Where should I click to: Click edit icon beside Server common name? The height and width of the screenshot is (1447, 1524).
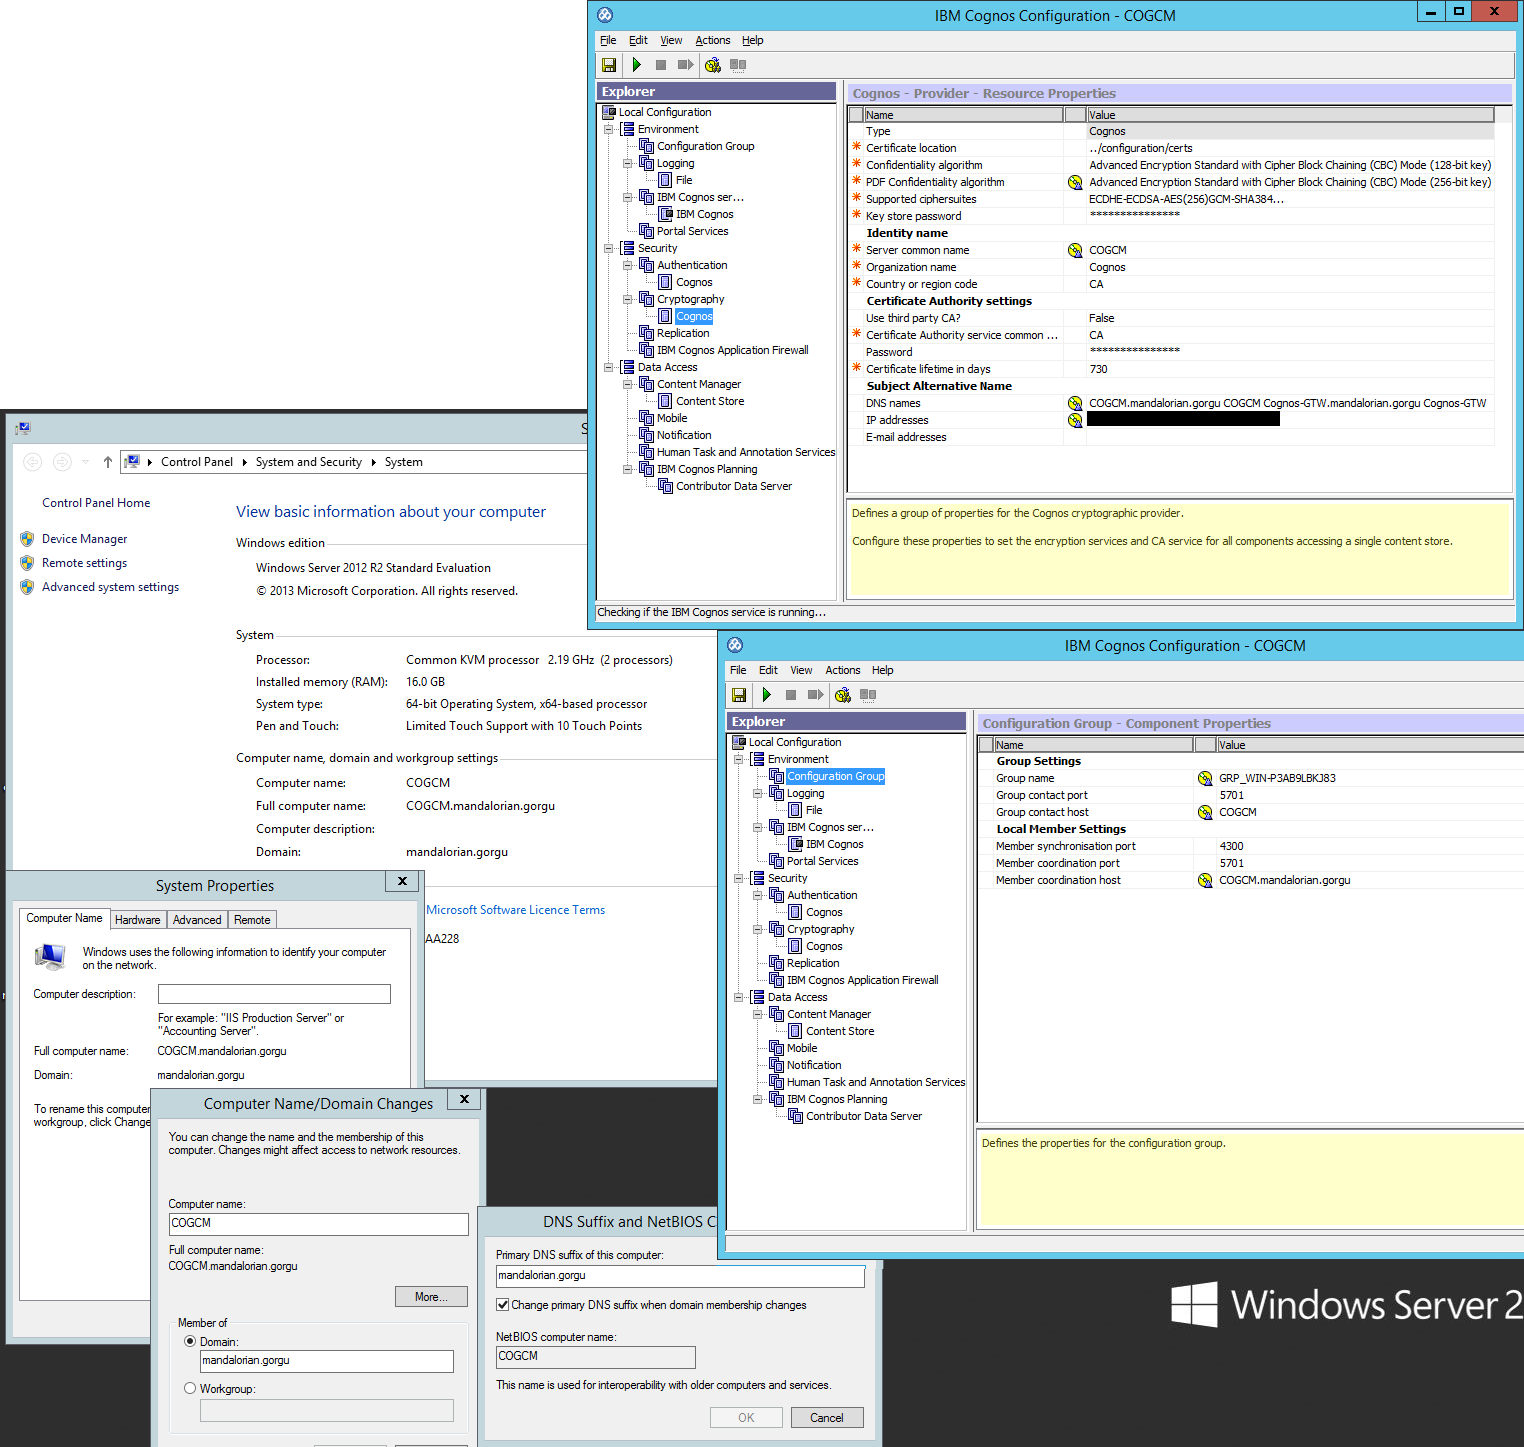tap(1075, 250)
